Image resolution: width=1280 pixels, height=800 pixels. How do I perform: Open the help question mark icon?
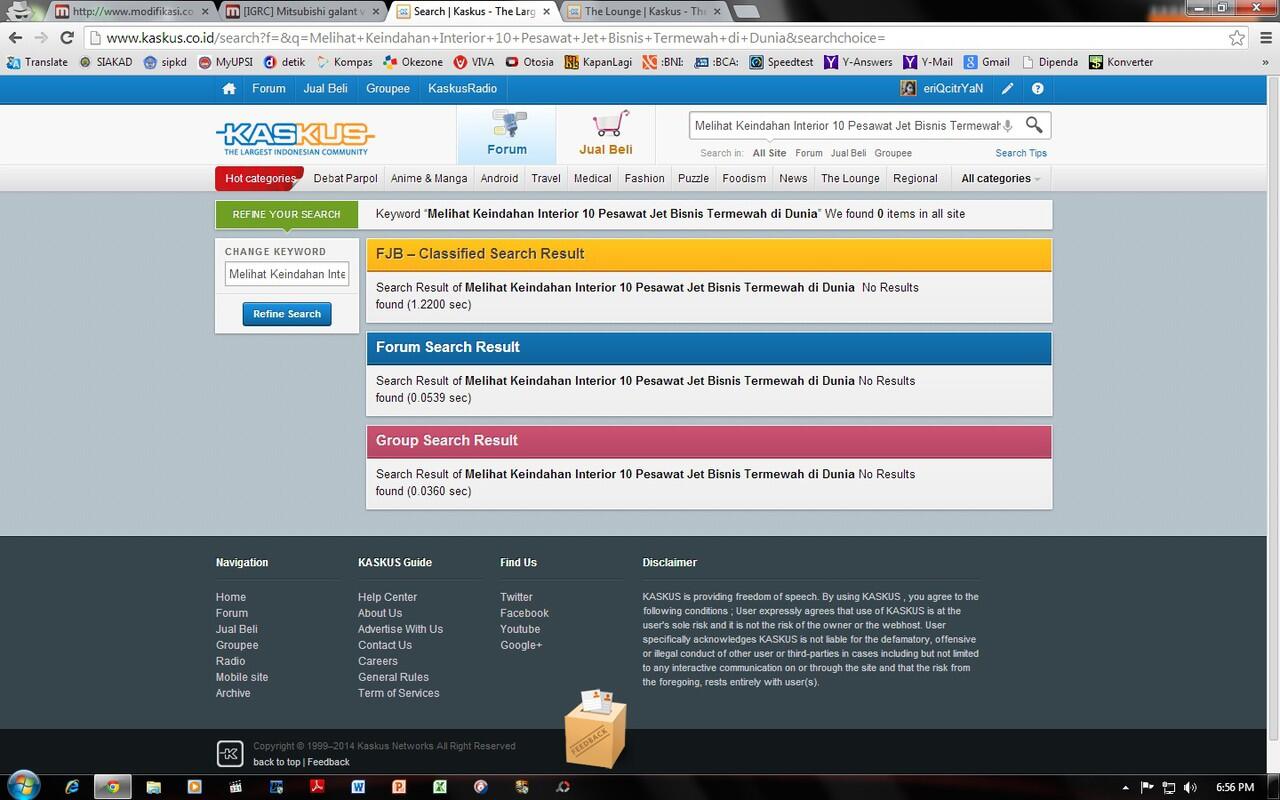tap(1037, 88)
